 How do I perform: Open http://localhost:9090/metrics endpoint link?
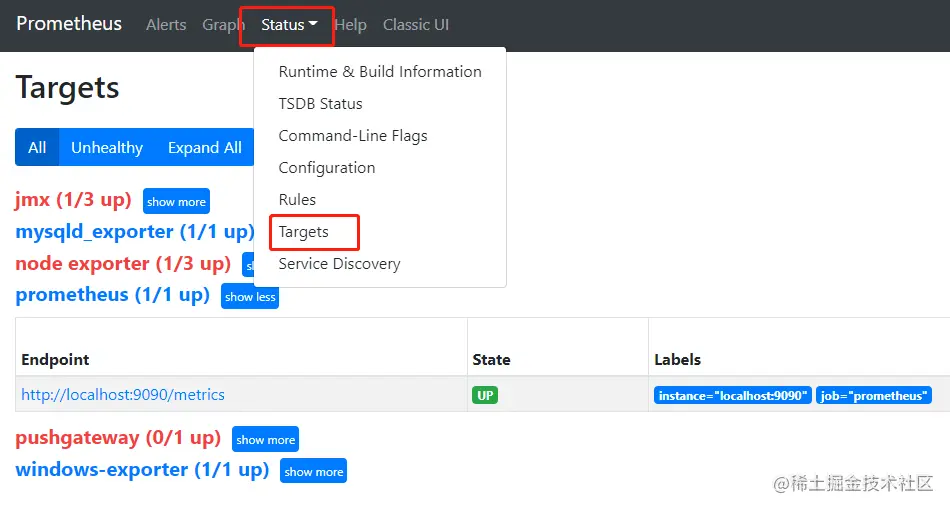(x=123, y=395)
